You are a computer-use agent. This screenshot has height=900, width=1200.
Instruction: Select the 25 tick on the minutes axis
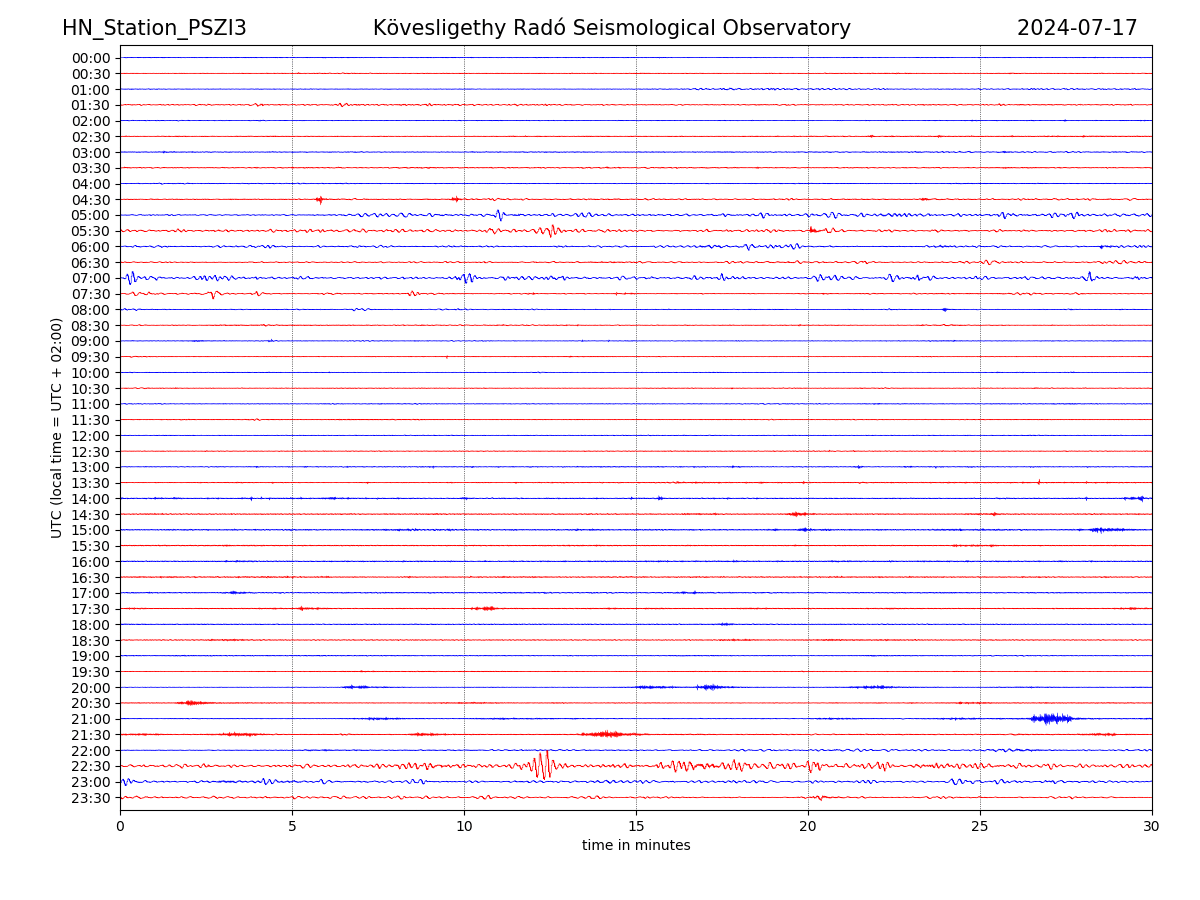[980, 827]
